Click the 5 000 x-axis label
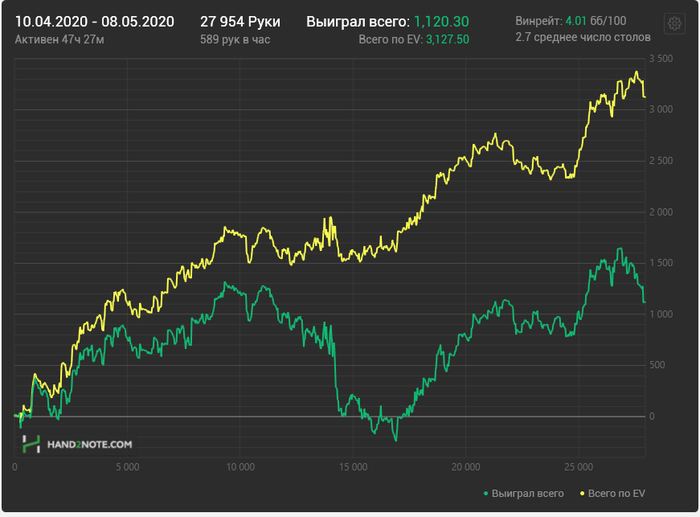Screen dimensions: 700x517 tap(128, 467)
